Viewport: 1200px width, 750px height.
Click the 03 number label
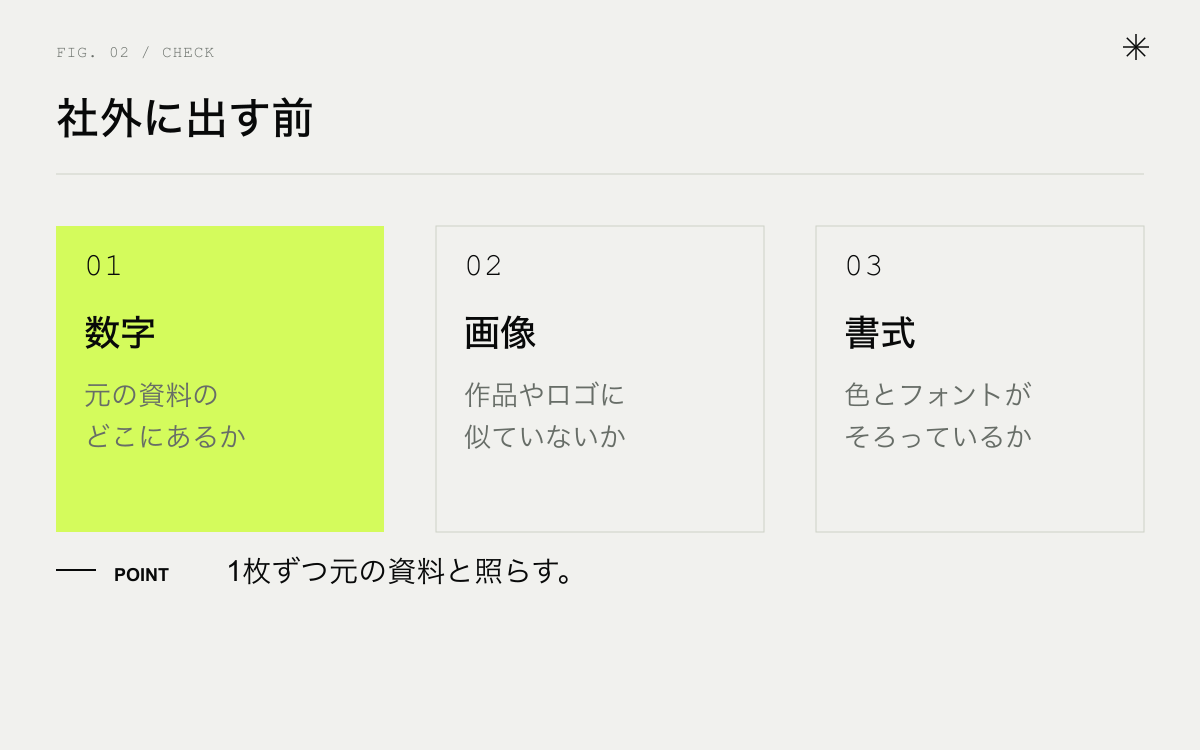pyautogui.click(x=864, y=266)
